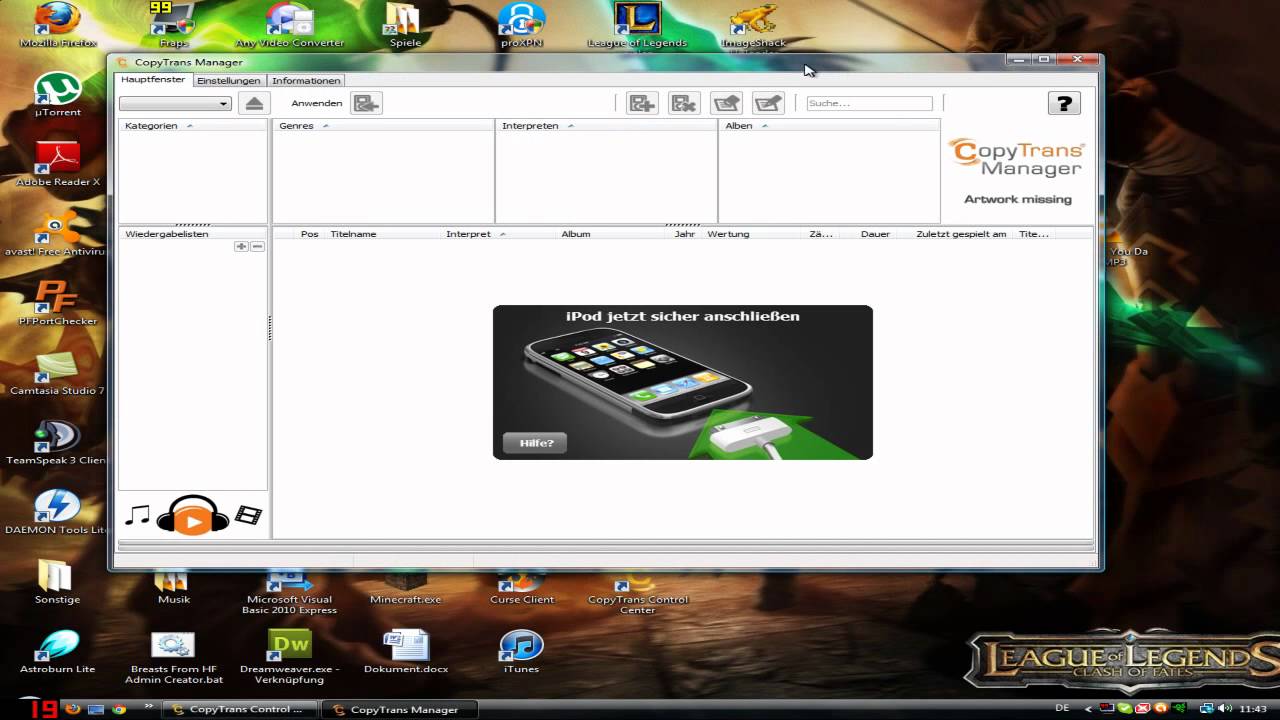Sort by the Interpreten column header
Image resolution: width=1280 pixels, height=720 pixels.
[x=606, y=126]
